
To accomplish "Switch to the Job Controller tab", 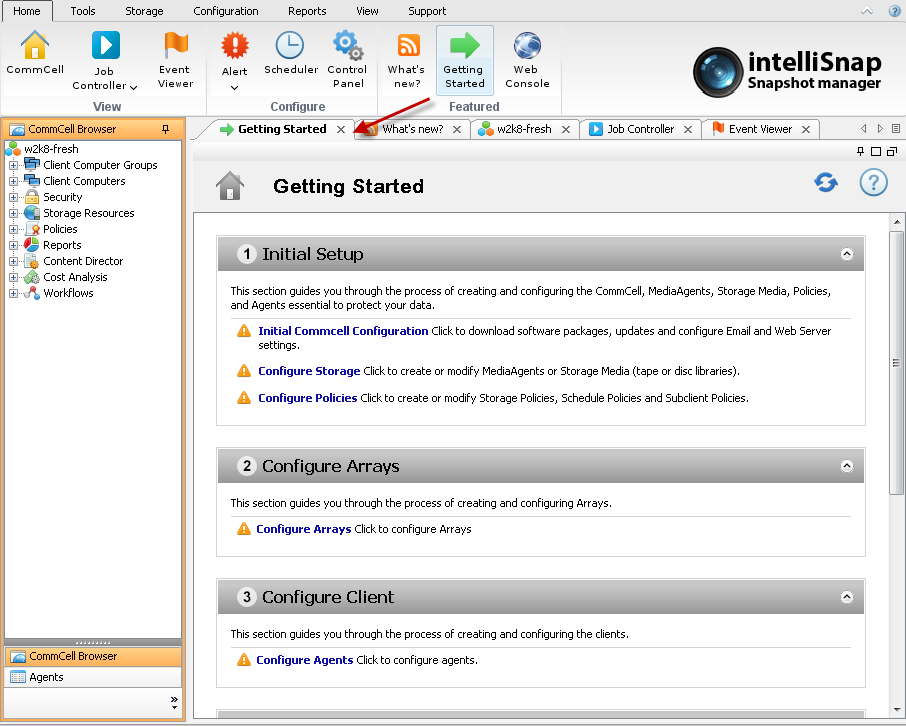I will coord(640,129).
